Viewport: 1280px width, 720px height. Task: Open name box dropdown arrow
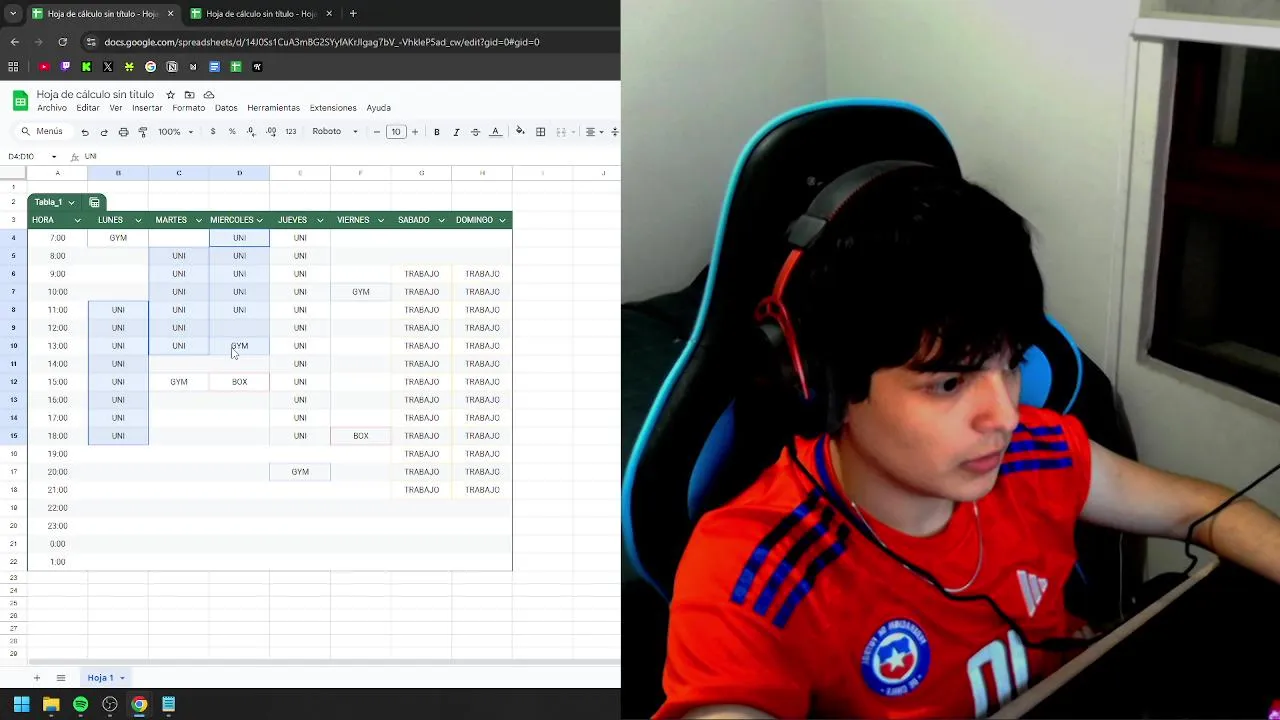(54, 157)
